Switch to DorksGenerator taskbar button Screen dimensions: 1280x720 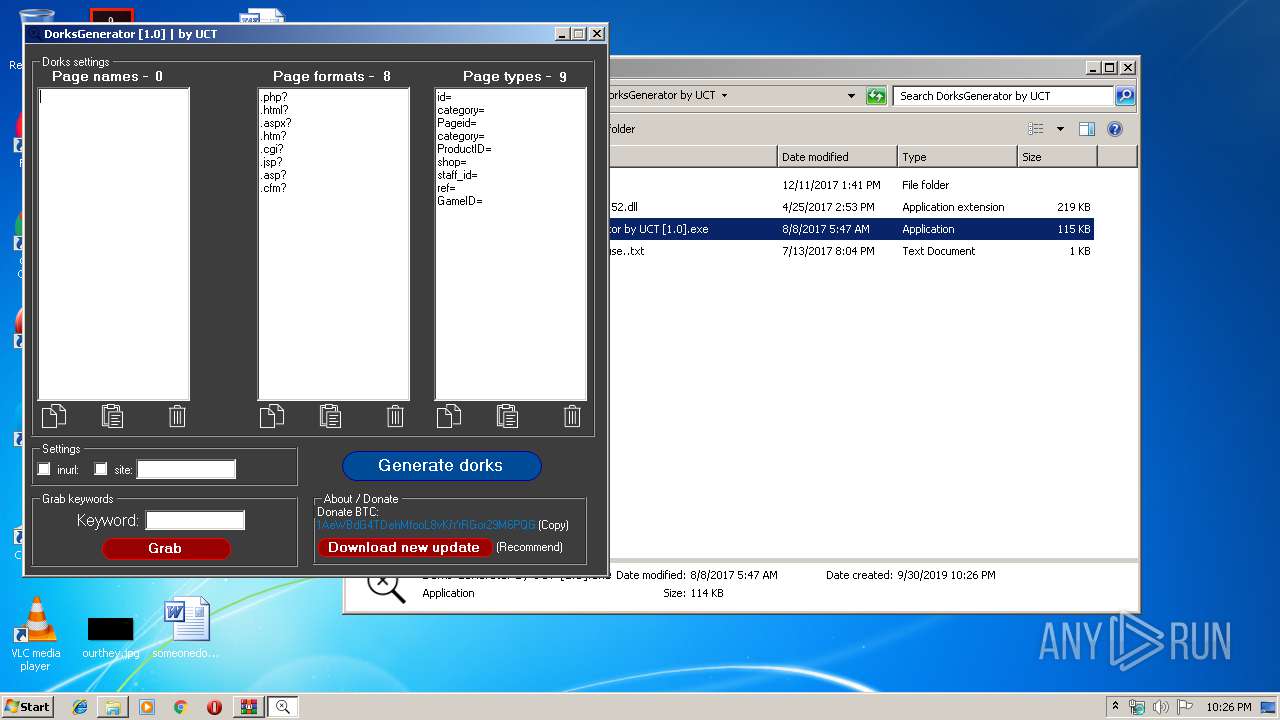tap(282, 707)
